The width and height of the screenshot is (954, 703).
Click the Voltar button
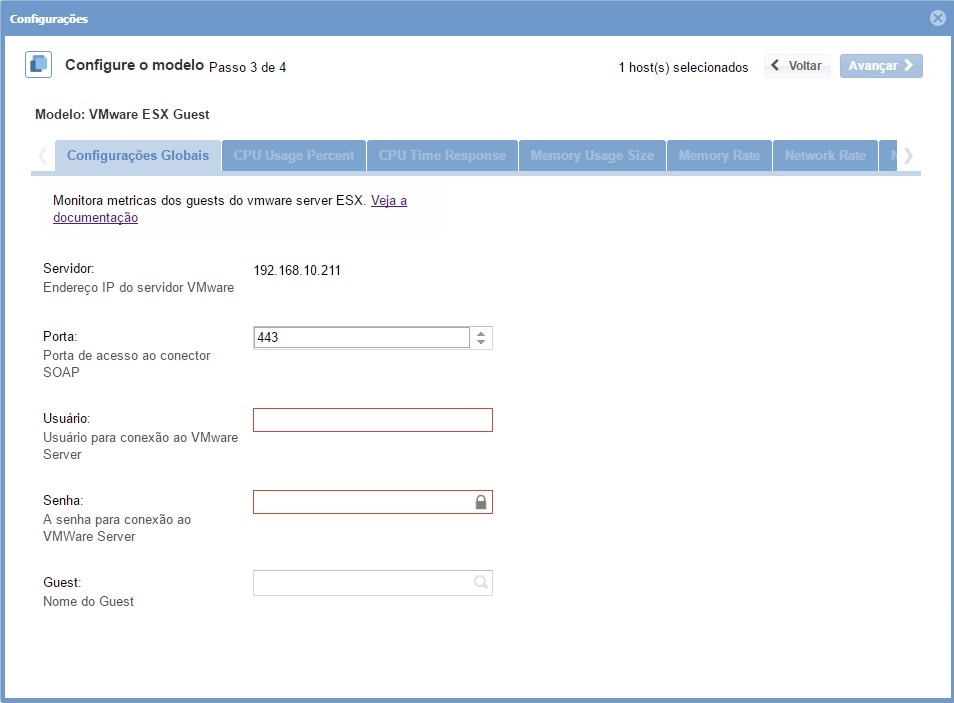(x=797, y=66)
